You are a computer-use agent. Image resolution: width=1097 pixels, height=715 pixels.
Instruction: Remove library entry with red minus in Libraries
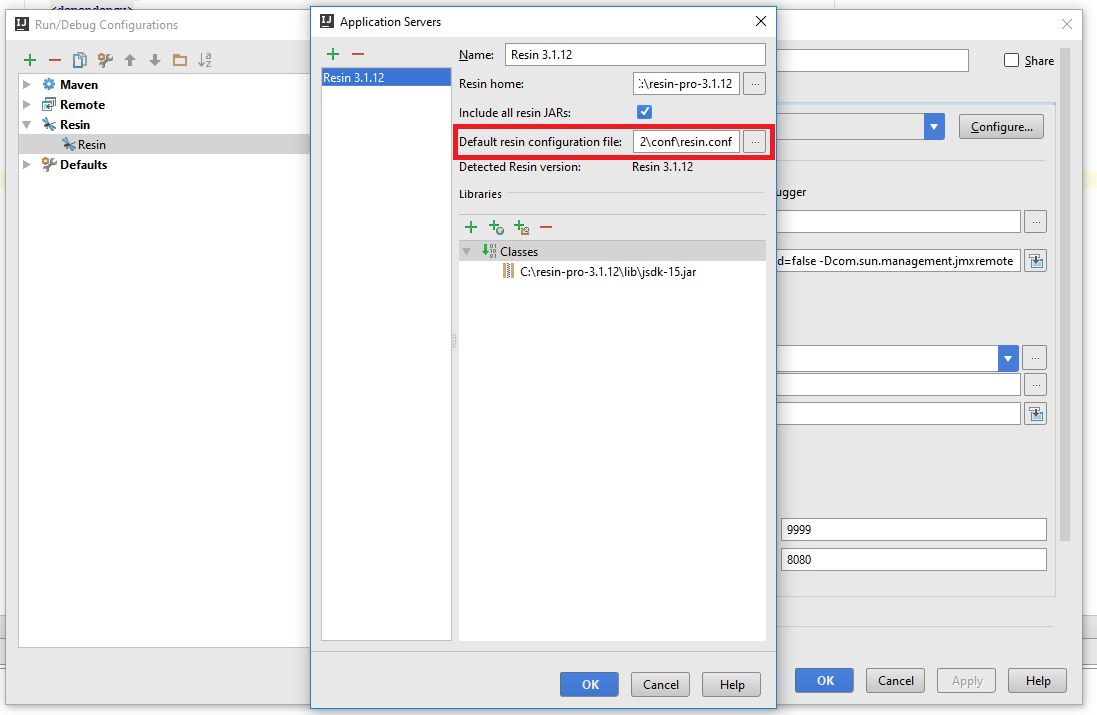(x=546, y=227)
